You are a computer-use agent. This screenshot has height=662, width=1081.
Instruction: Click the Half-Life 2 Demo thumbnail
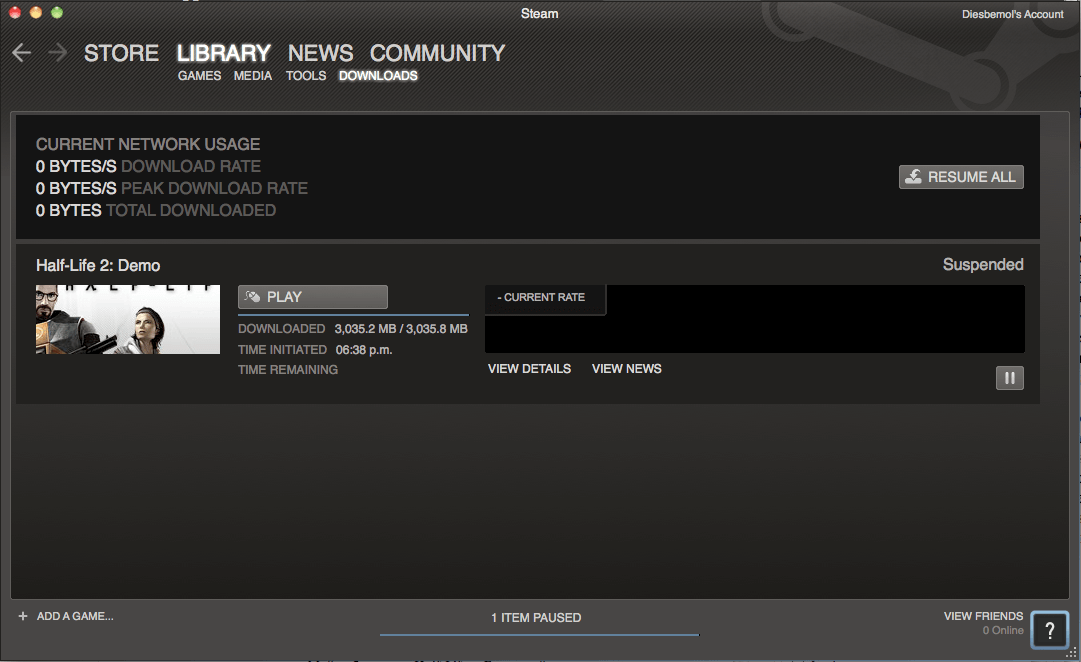click(x=128, y=319)
